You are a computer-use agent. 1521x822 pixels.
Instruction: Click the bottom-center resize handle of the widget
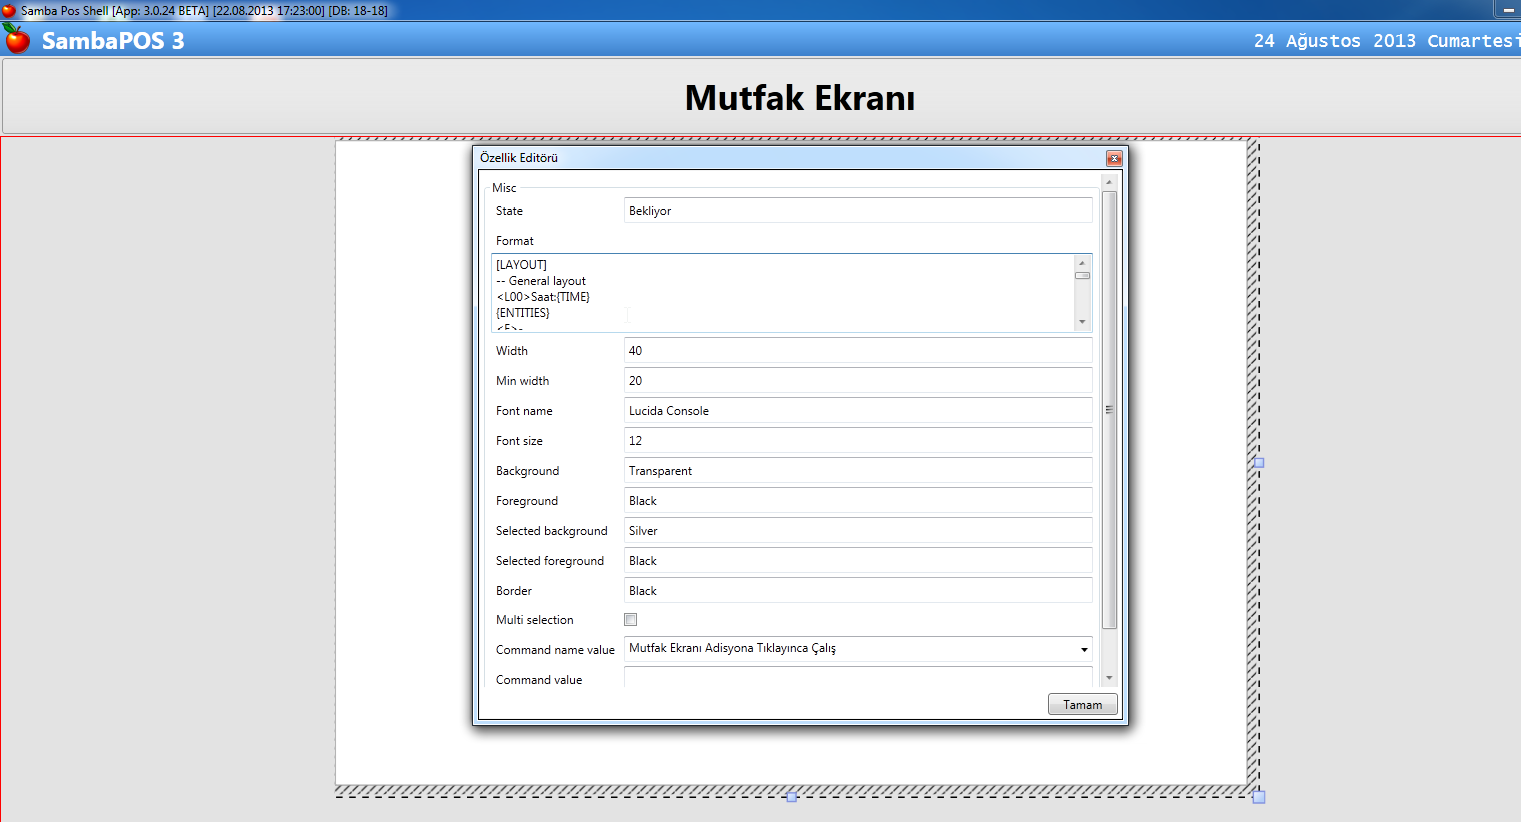[x=792, y=797]
